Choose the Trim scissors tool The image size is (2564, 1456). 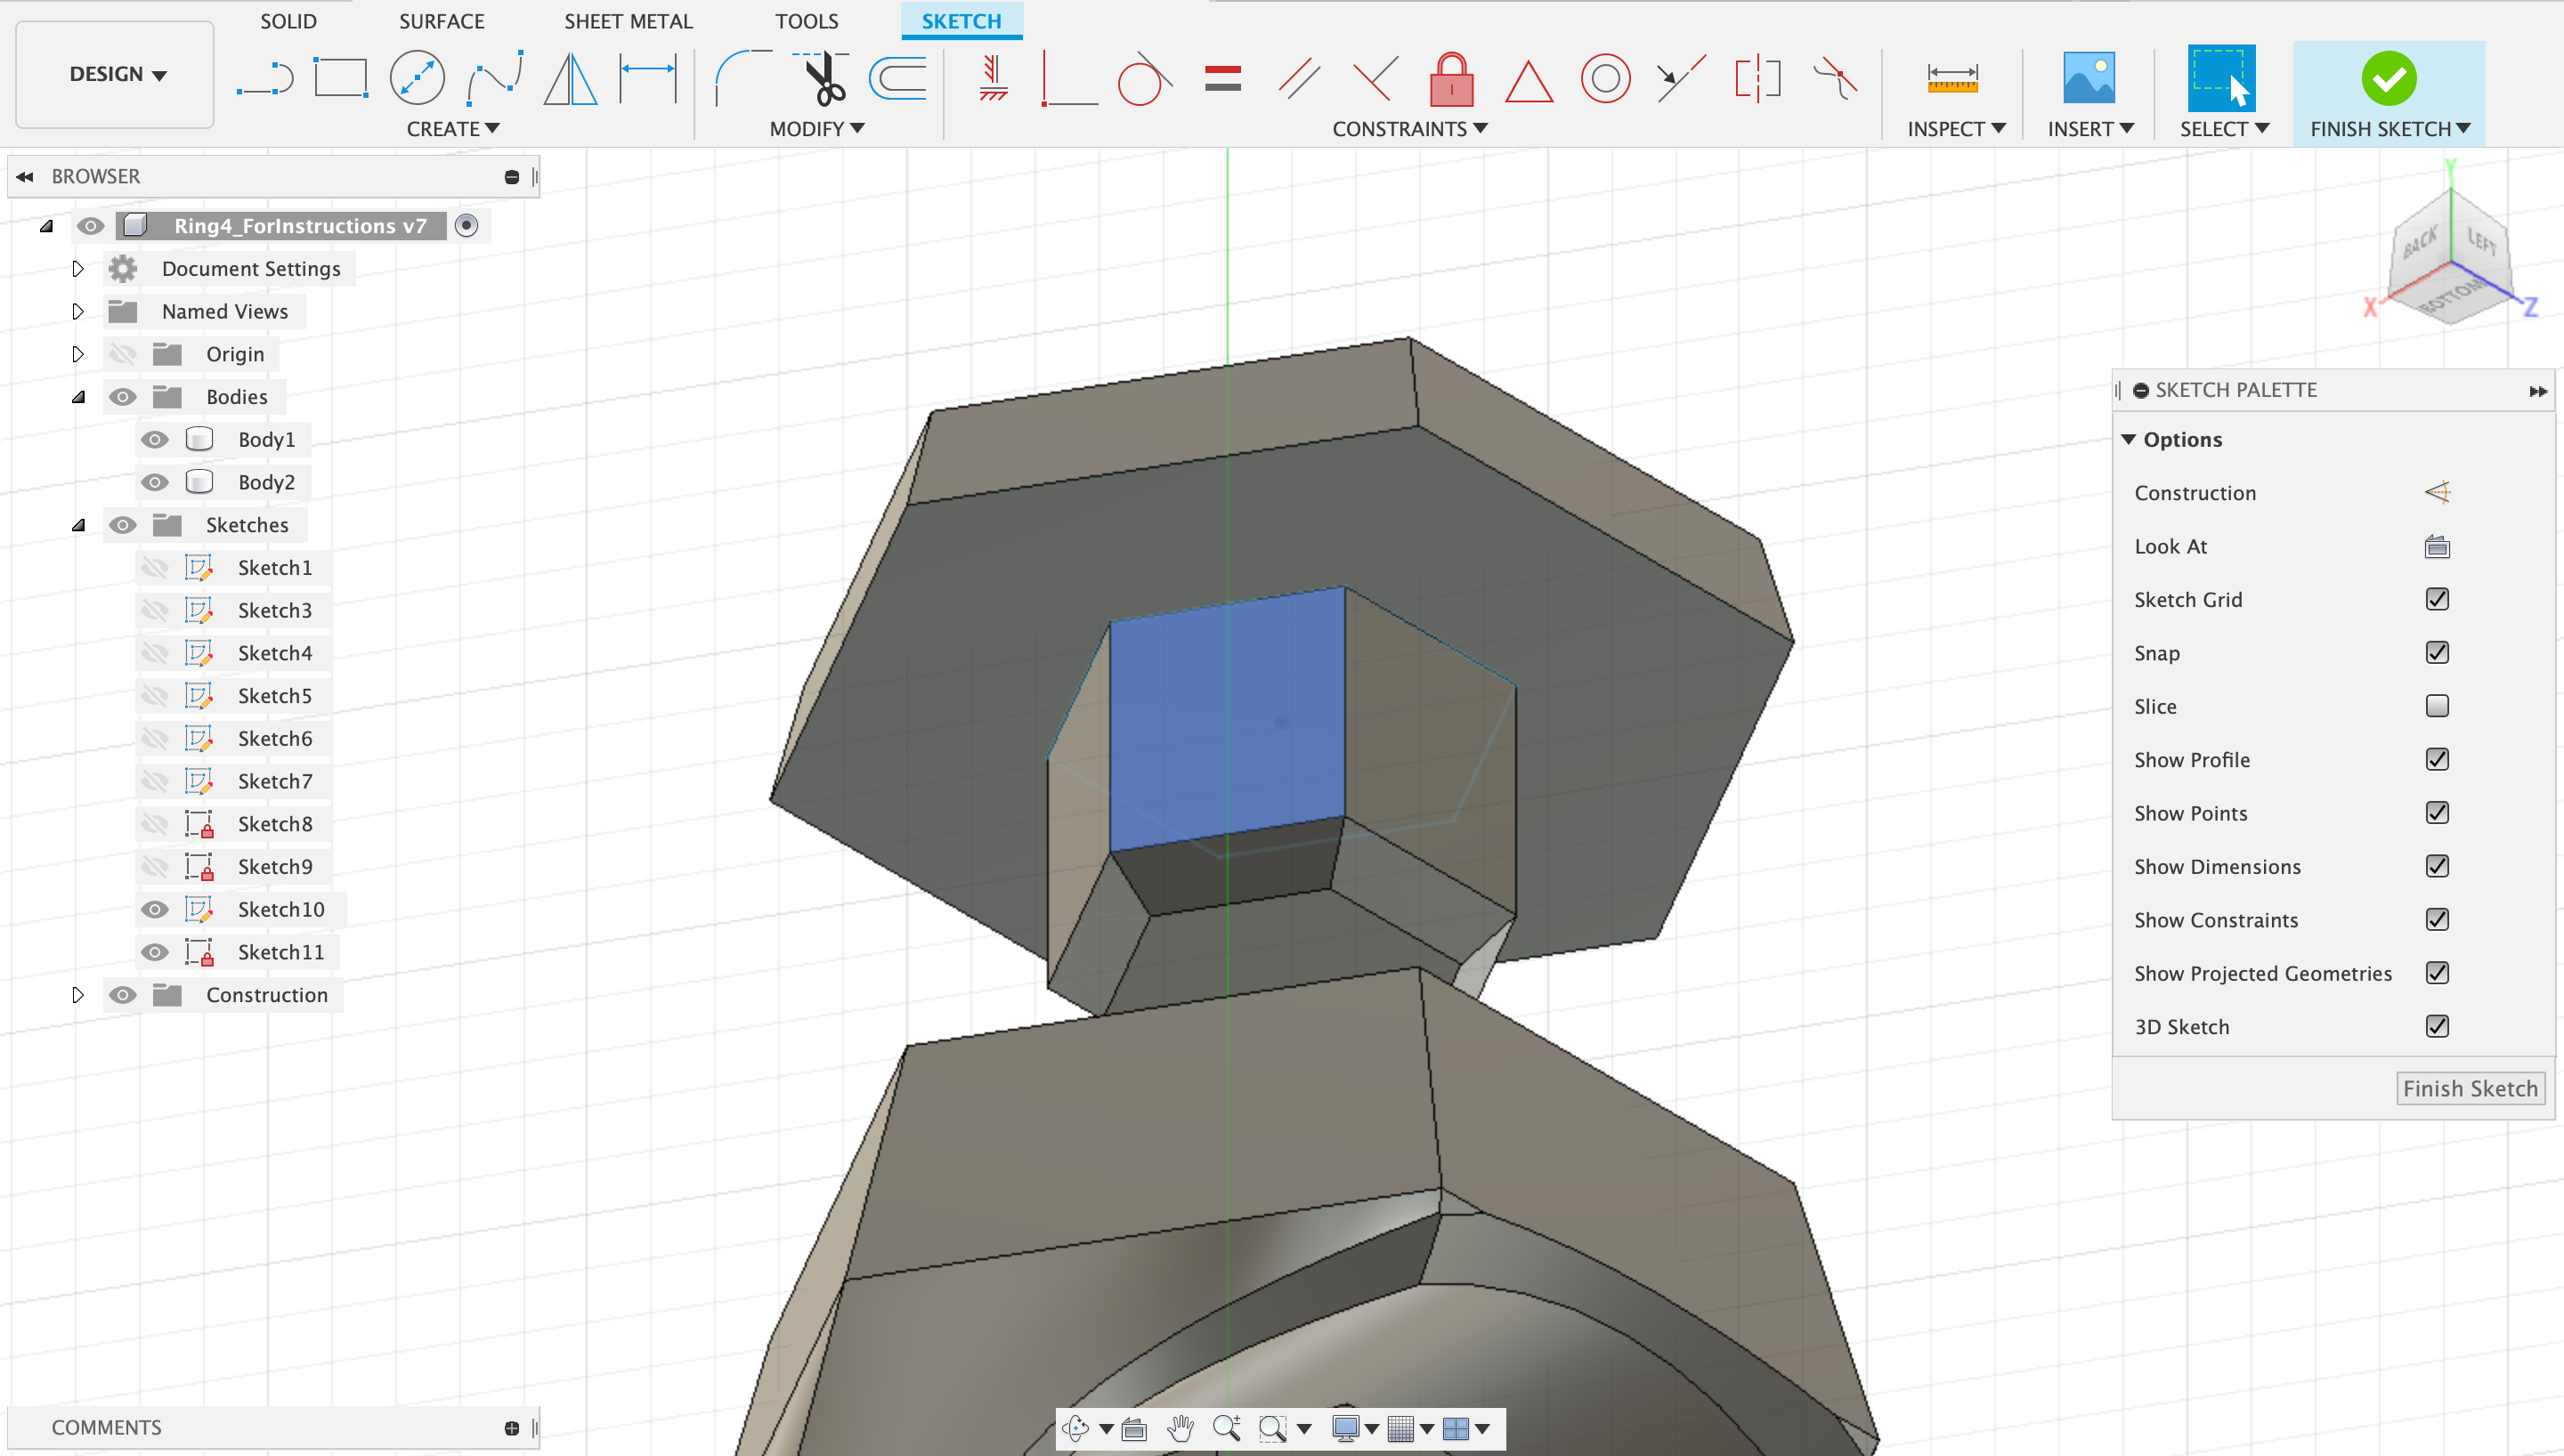tap(824, 78)
